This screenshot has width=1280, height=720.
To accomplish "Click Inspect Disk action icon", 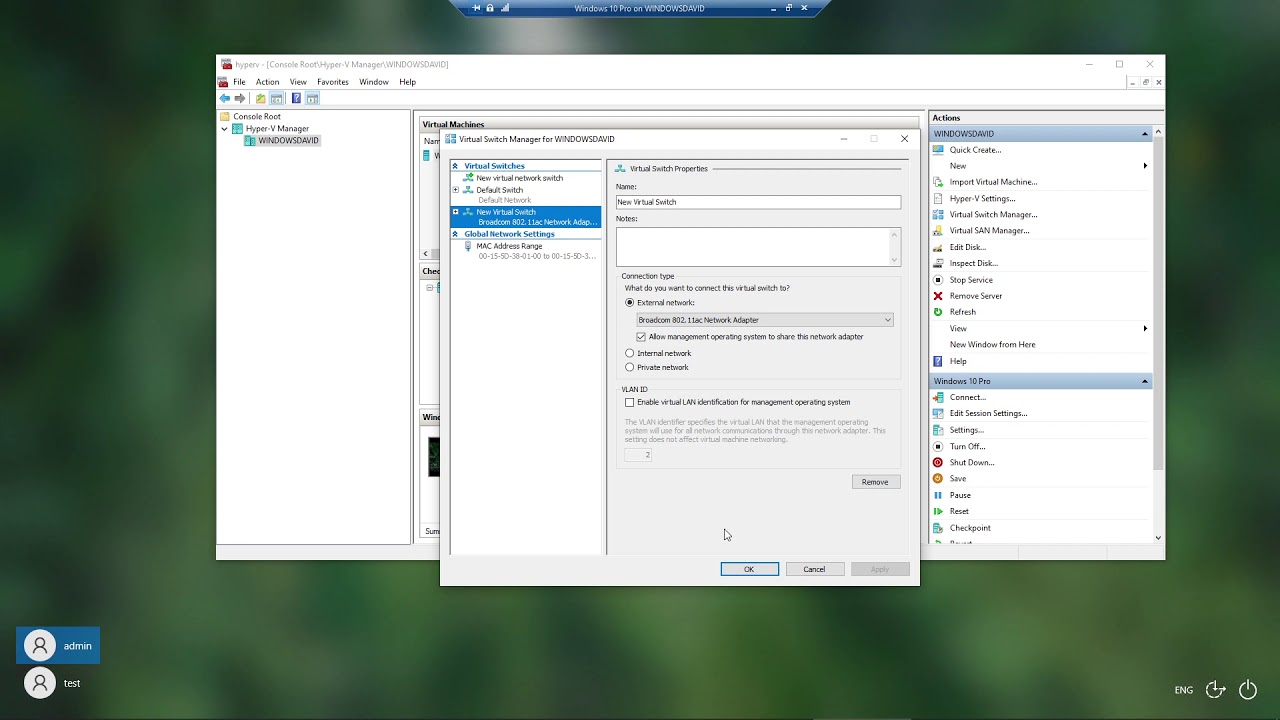I will click(938, 263).
